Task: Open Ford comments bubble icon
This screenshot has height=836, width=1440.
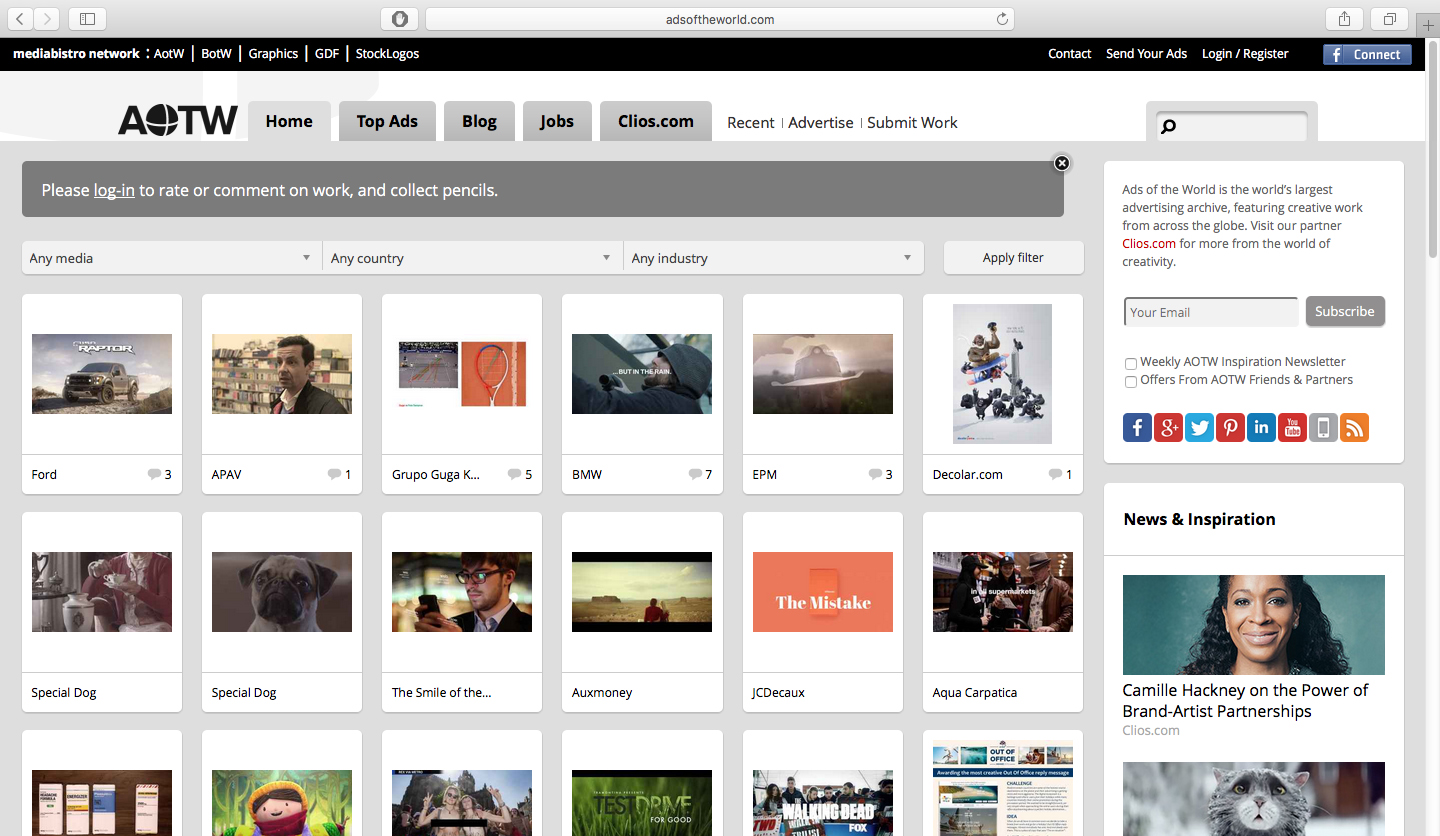Action: (x=154, y=474)
